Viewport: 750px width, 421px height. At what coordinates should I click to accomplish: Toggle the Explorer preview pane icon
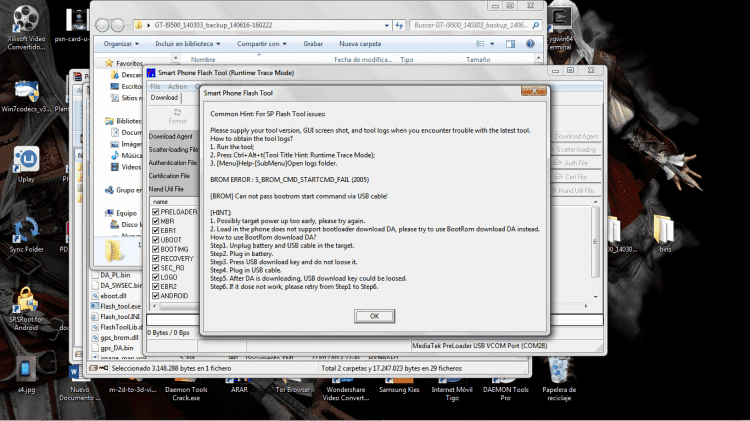point(510,44)
